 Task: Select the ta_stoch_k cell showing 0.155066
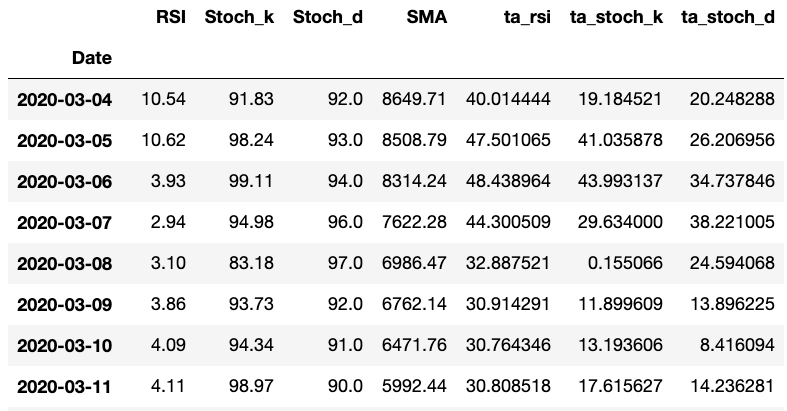click(x=629, y=264)
